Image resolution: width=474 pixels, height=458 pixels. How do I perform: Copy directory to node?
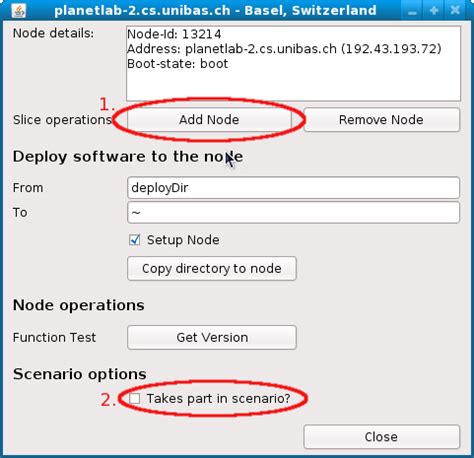point(212,268)
